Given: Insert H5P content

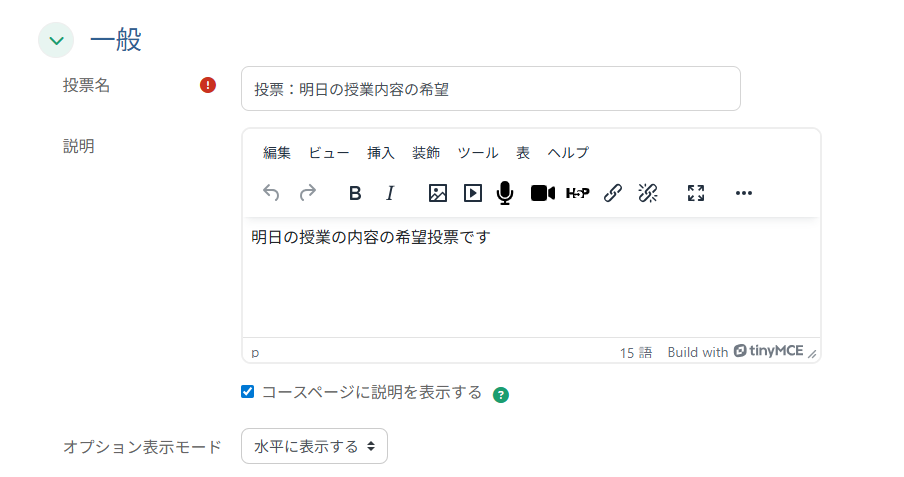Looking at the screenshot, I should pyautogui.click(x=577, y=193).
